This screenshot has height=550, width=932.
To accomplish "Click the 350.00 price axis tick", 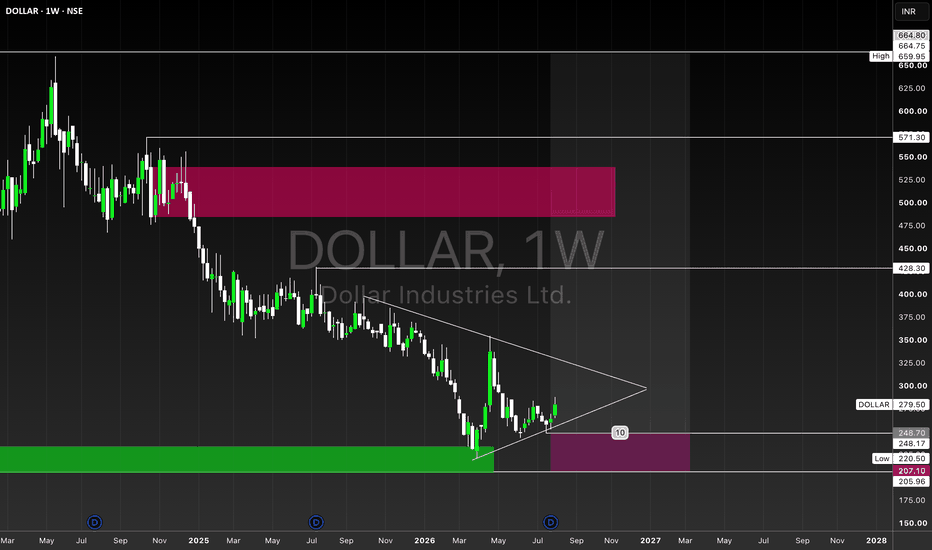I will (x=912, y=340).
